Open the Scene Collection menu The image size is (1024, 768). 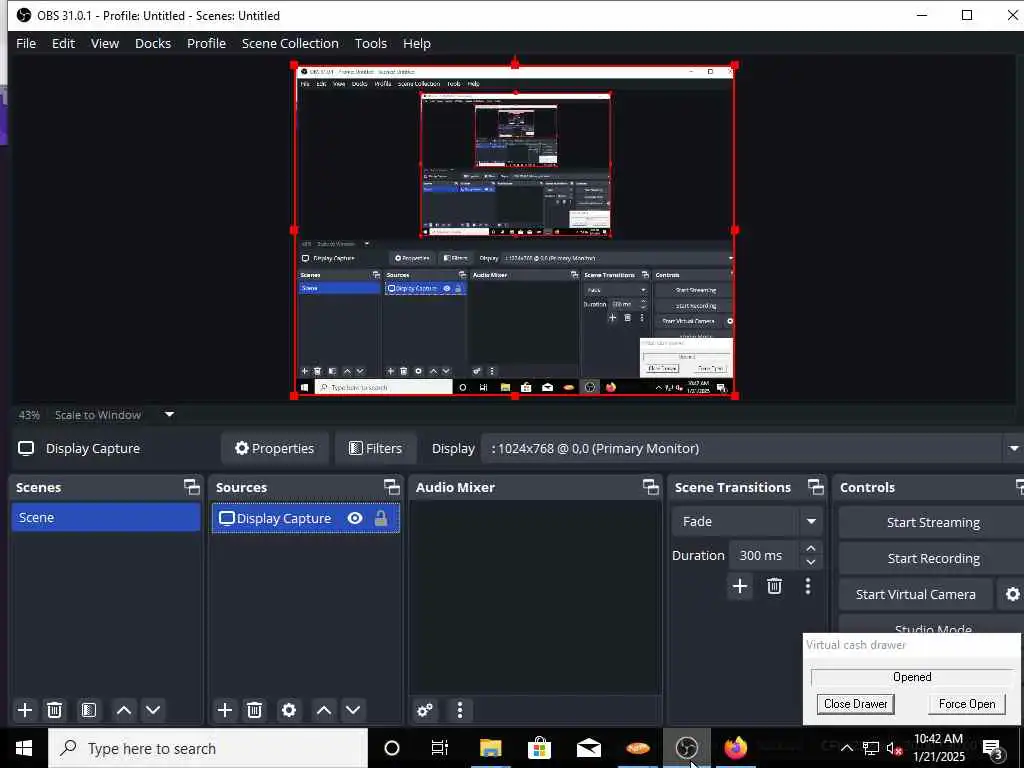(290, 43)
